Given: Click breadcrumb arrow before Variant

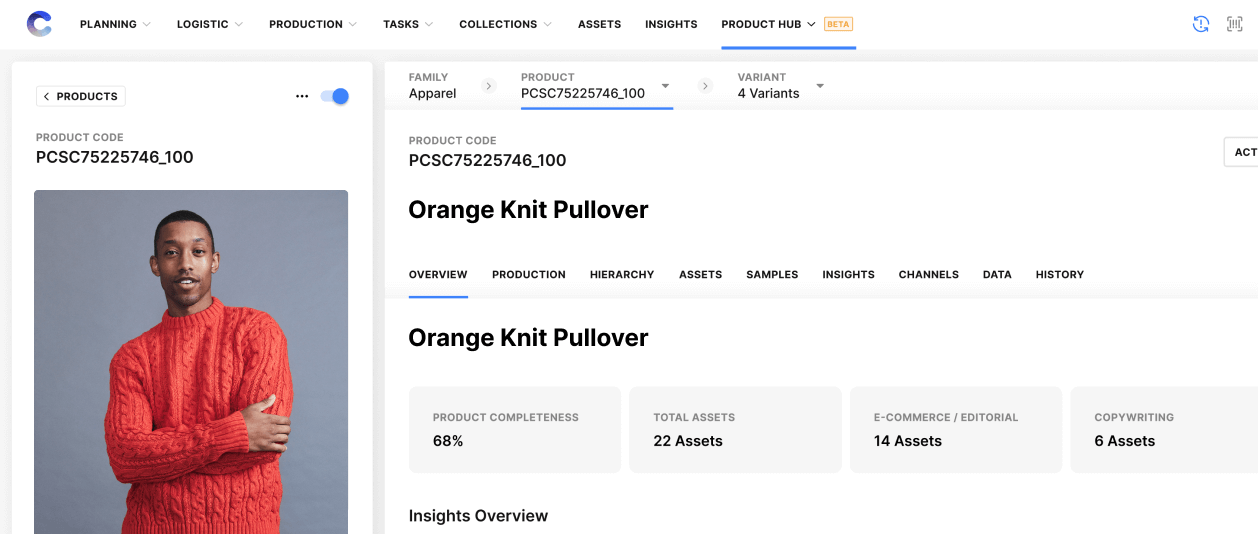Looking at the screenshot, I should (x=705, y=86).
